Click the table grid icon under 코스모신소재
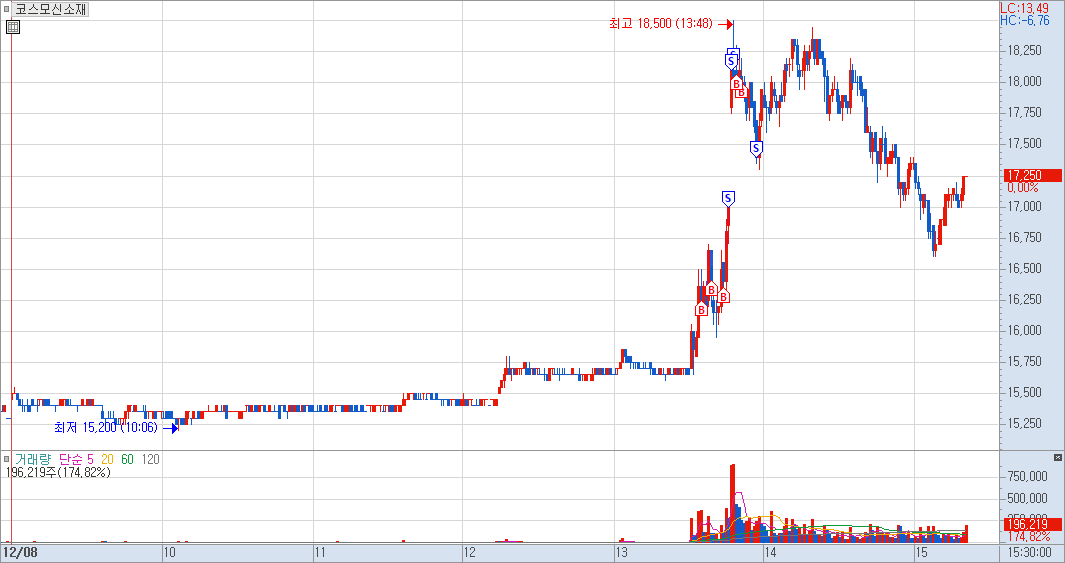The width and height of the screenshot is (1065, 563). (x=13, y=27)
